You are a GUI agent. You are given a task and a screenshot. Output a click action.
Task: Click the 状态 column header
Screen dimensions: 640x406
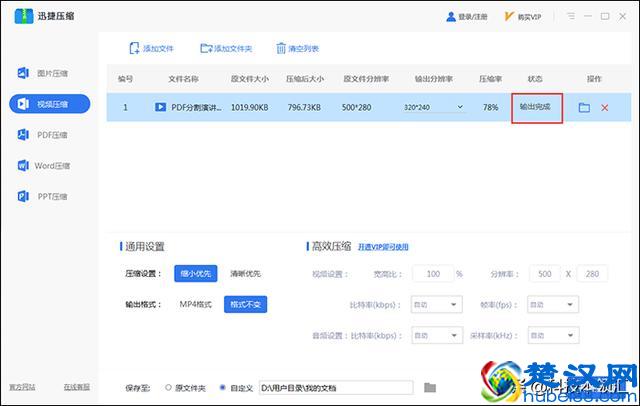coord(535,79)
